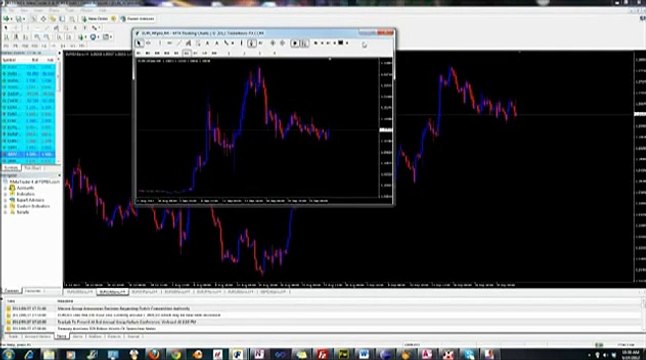Close the Navigator panel
Viewport: 646px width, 360px height.
click(59, 175)
